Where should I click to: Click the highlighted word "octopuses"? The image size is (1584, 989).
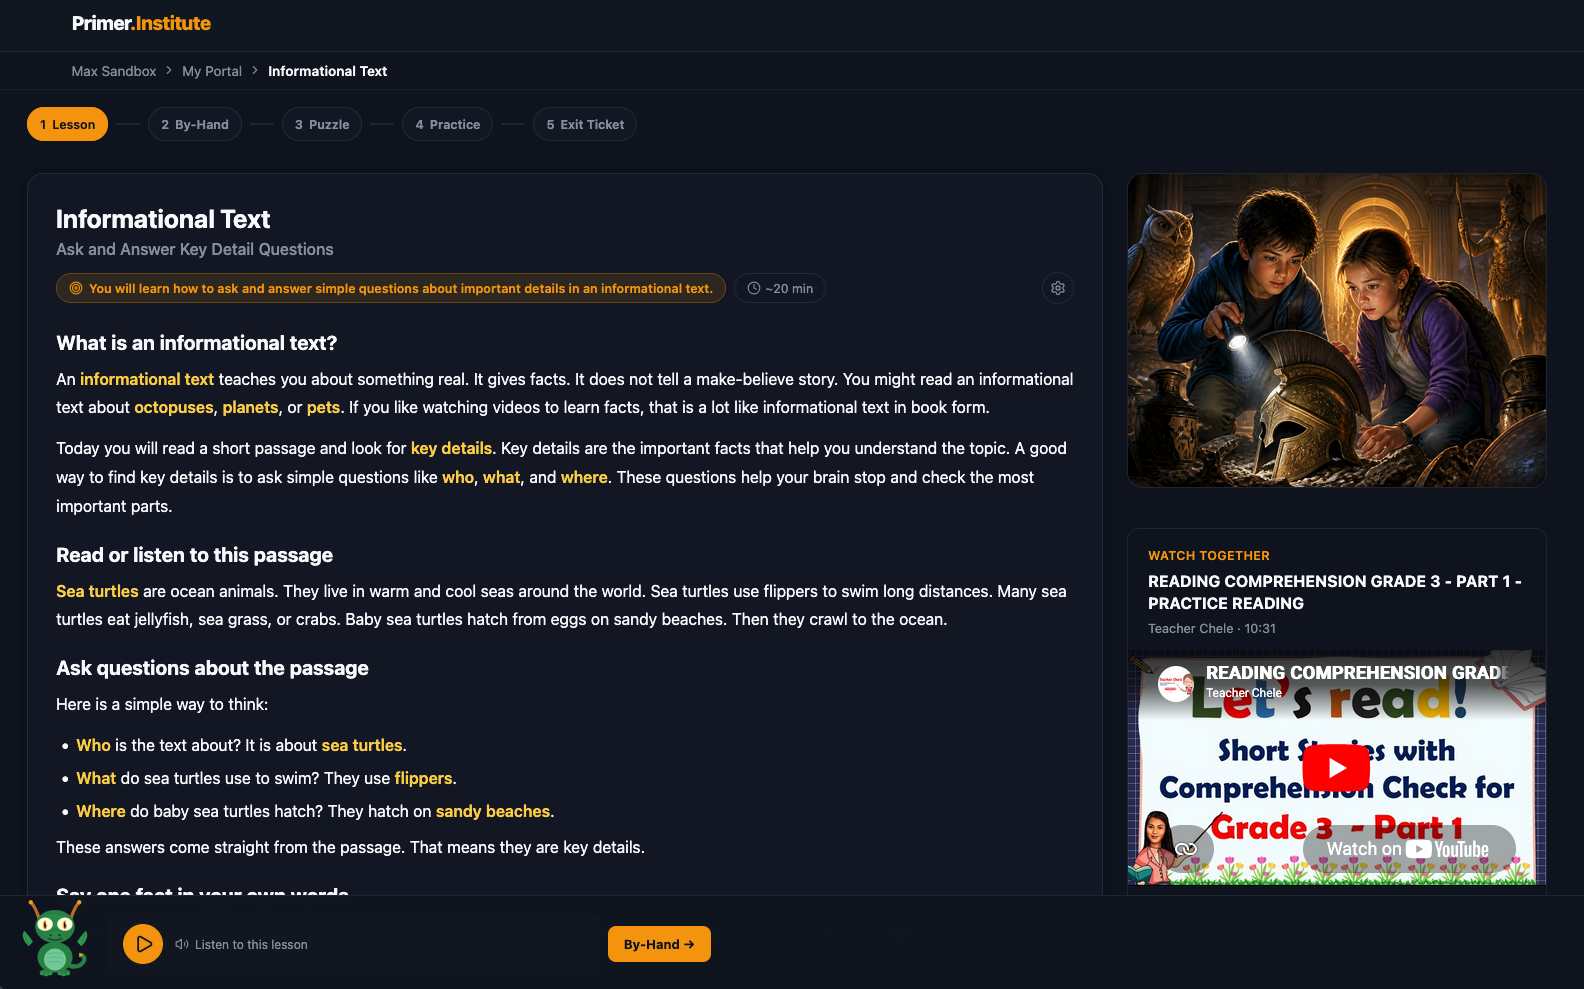(x=174, y=407)
